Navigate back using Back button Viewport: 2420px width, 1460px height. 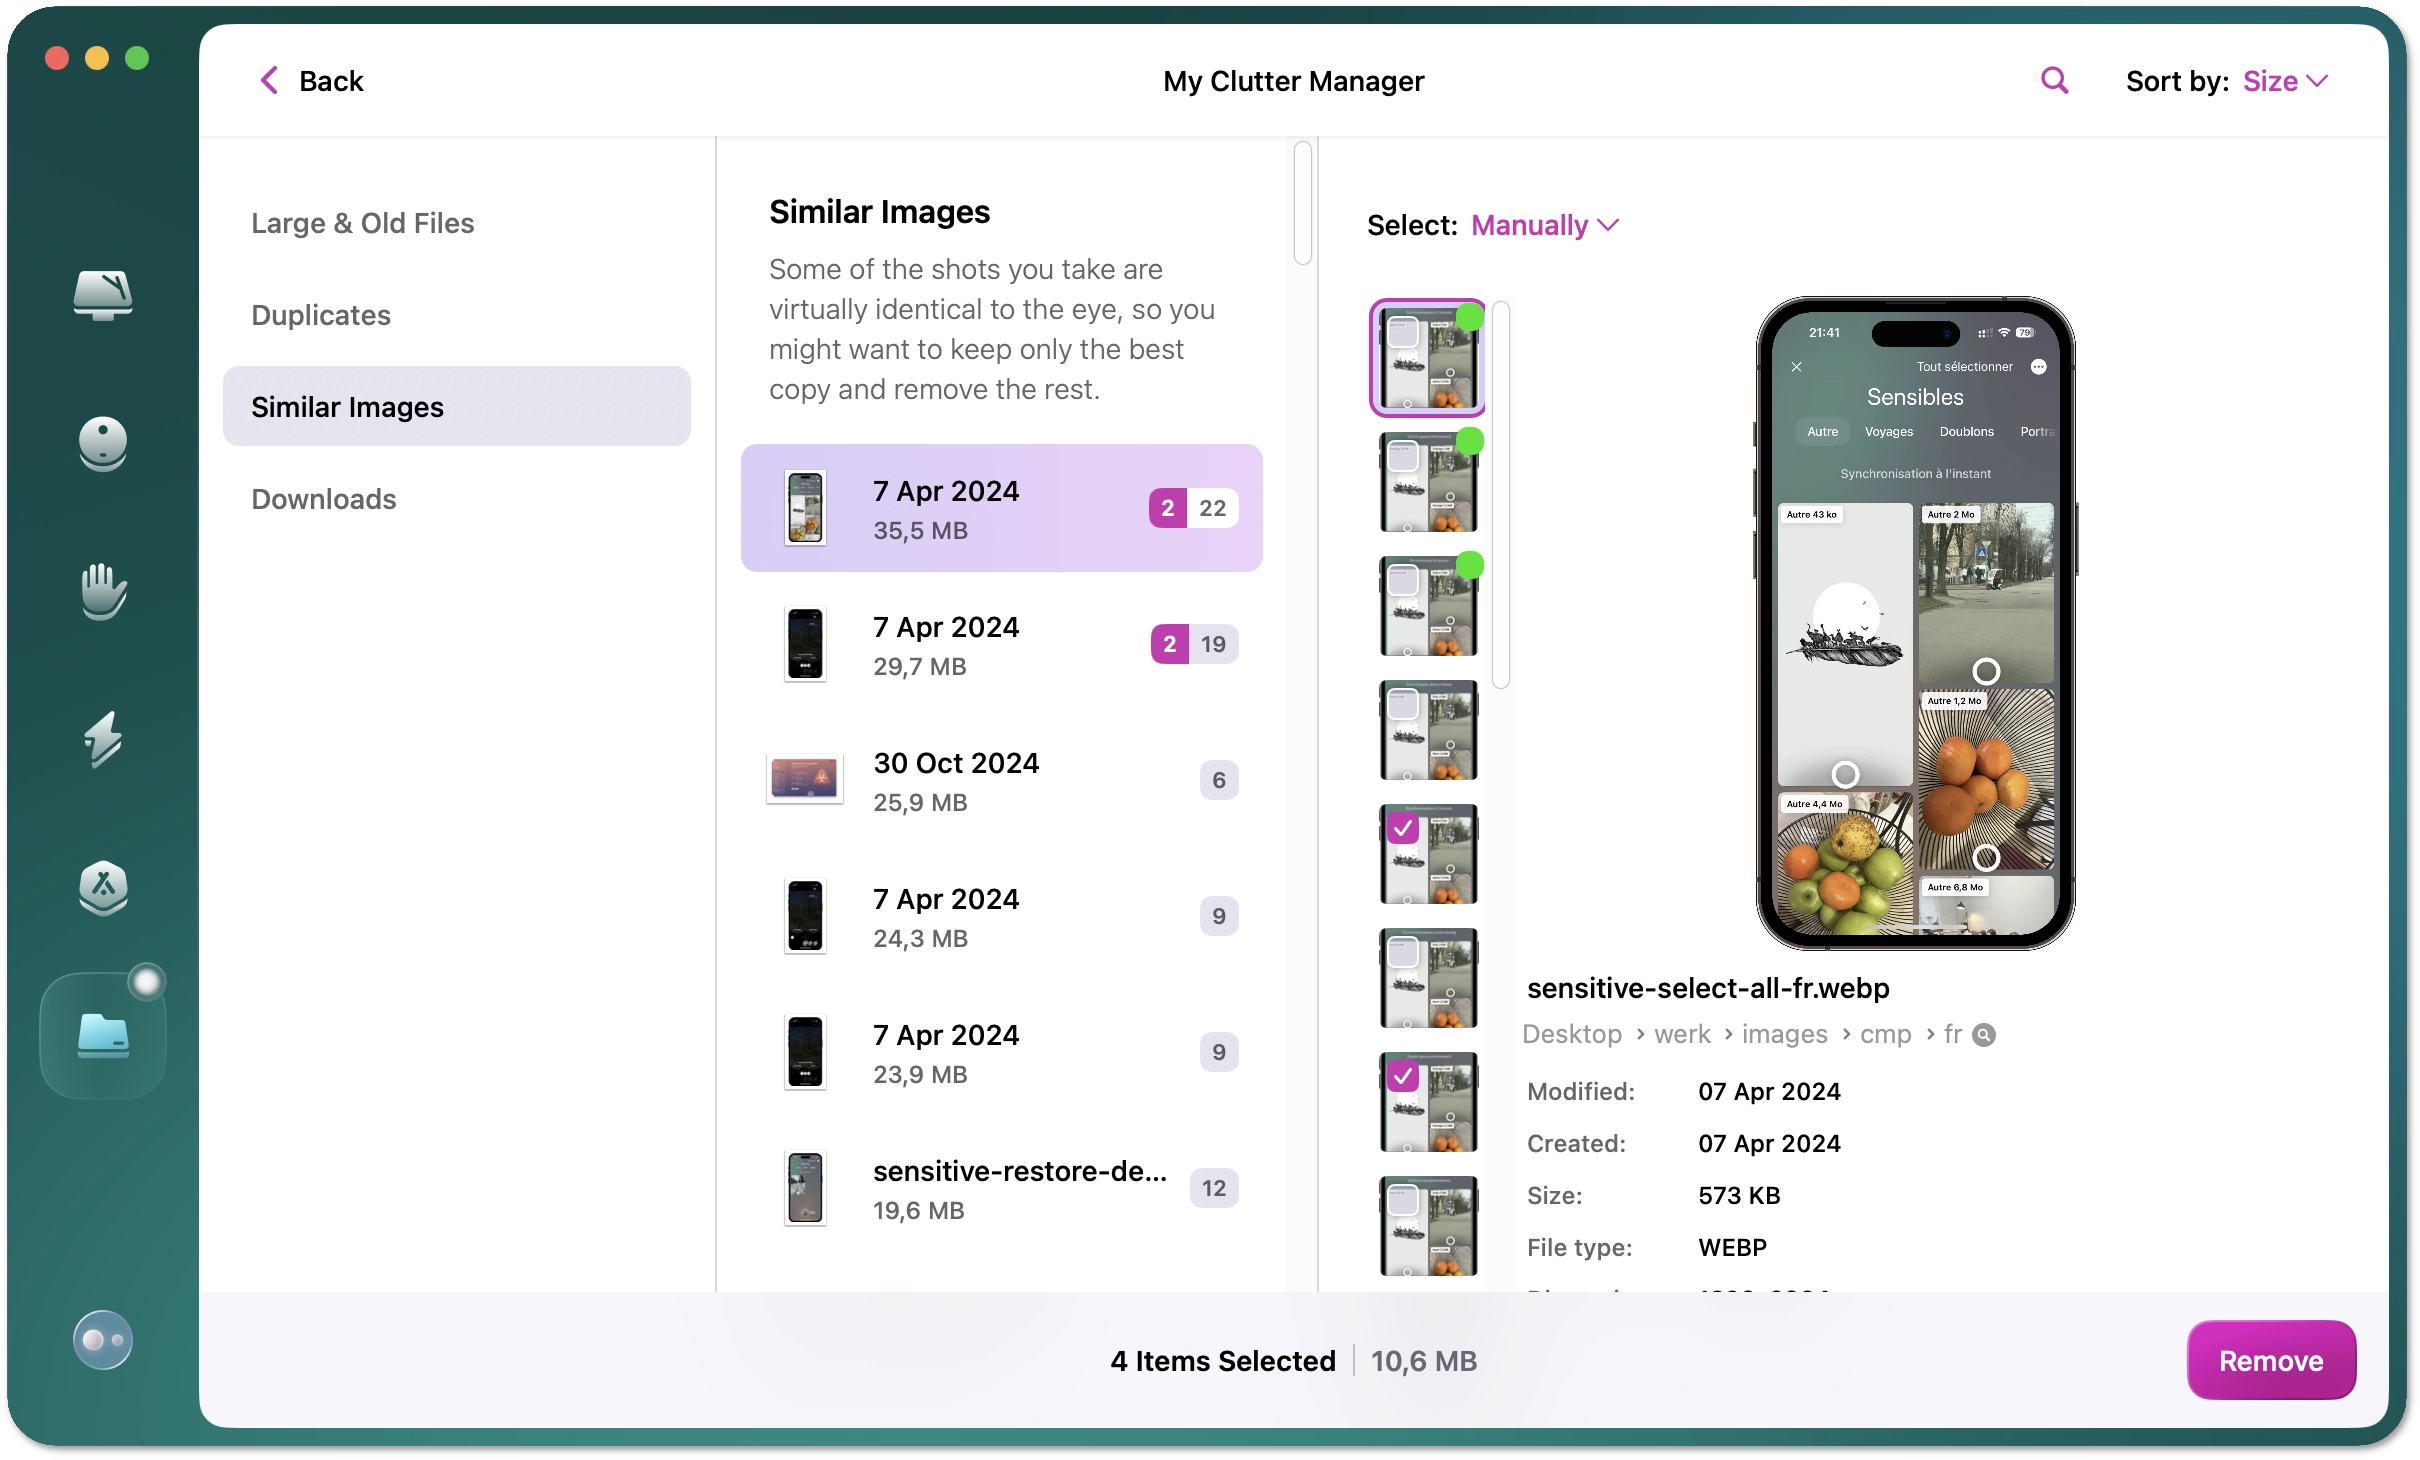pos(311,81)
